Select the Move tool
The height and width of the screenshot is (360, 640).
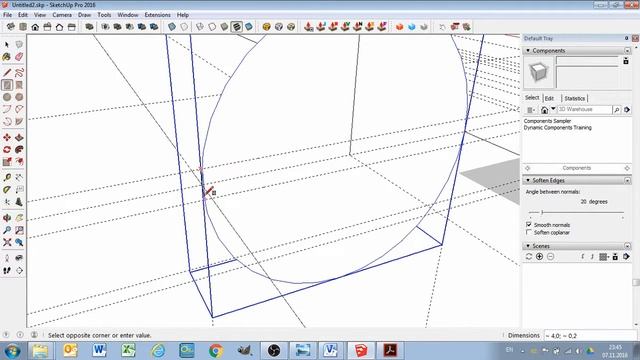click(x=7, y=138)
